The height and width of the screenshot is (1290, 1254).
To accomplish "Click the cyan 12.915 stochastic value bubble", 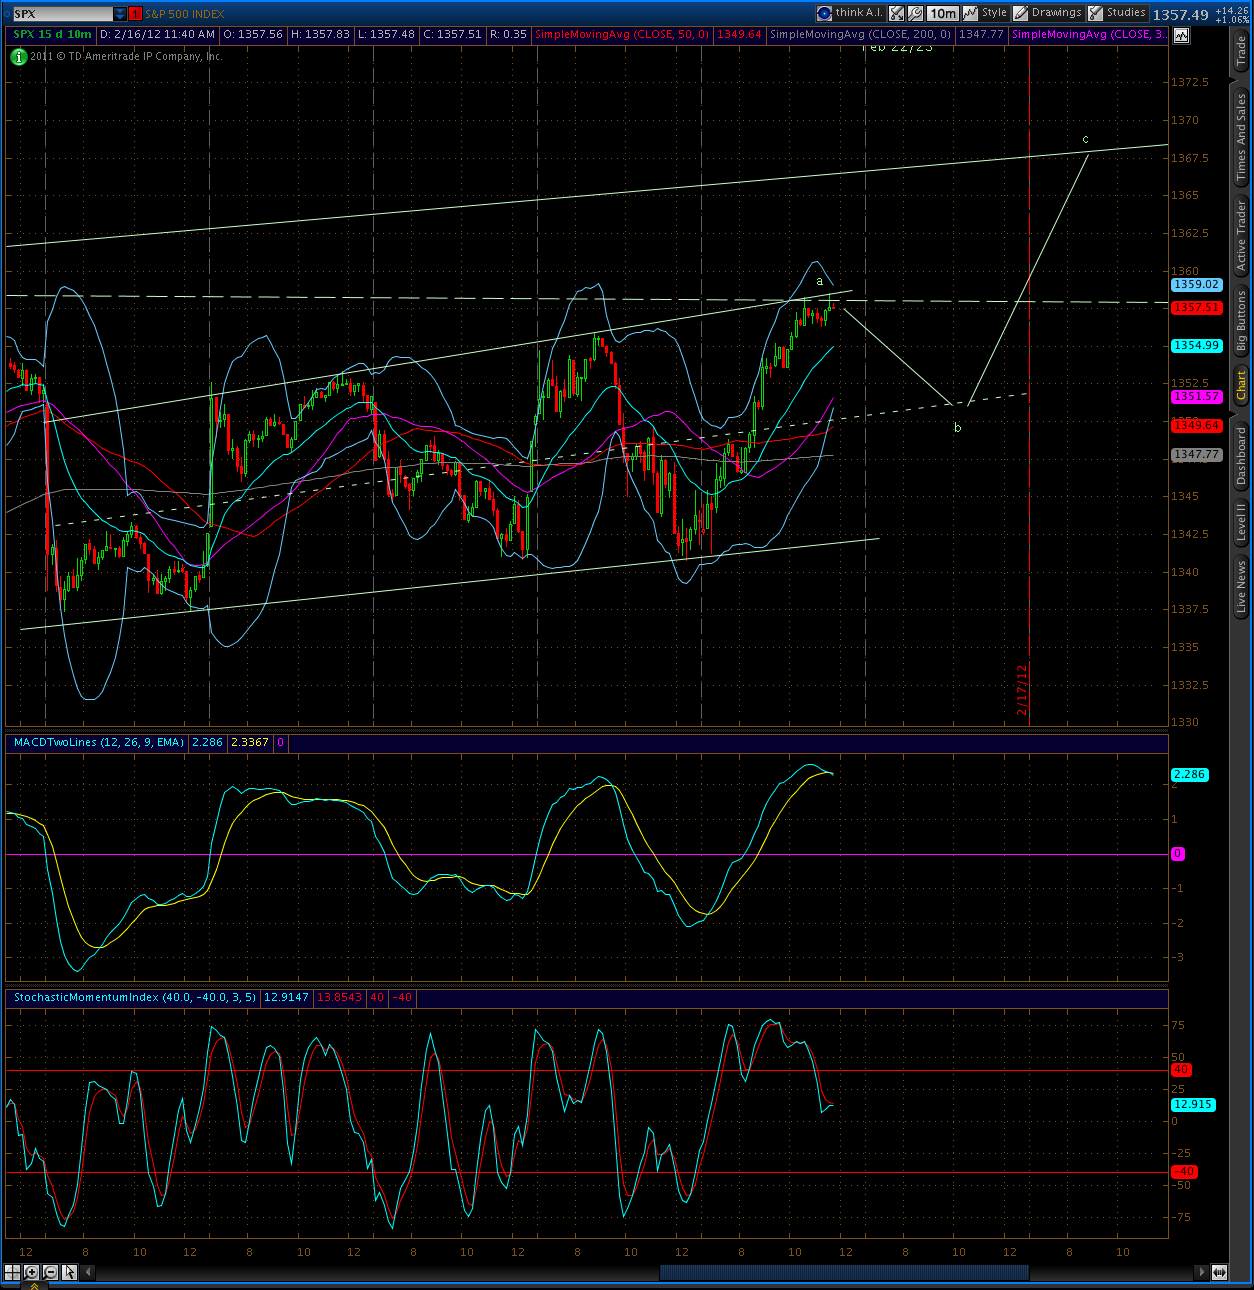I will tap(1193, 1105).
